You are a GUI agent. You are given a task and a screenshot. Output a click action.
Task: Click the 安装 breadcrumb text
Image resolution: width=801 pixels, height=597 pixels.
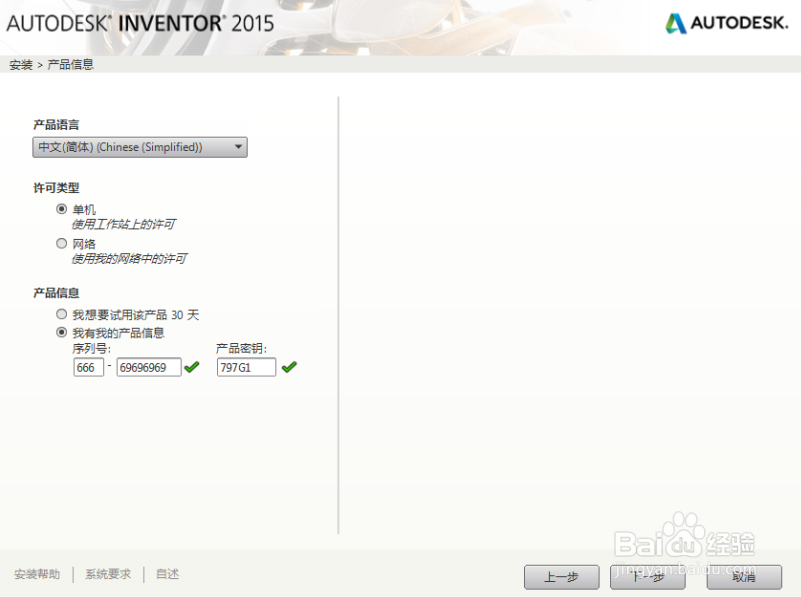pos(21,65)
